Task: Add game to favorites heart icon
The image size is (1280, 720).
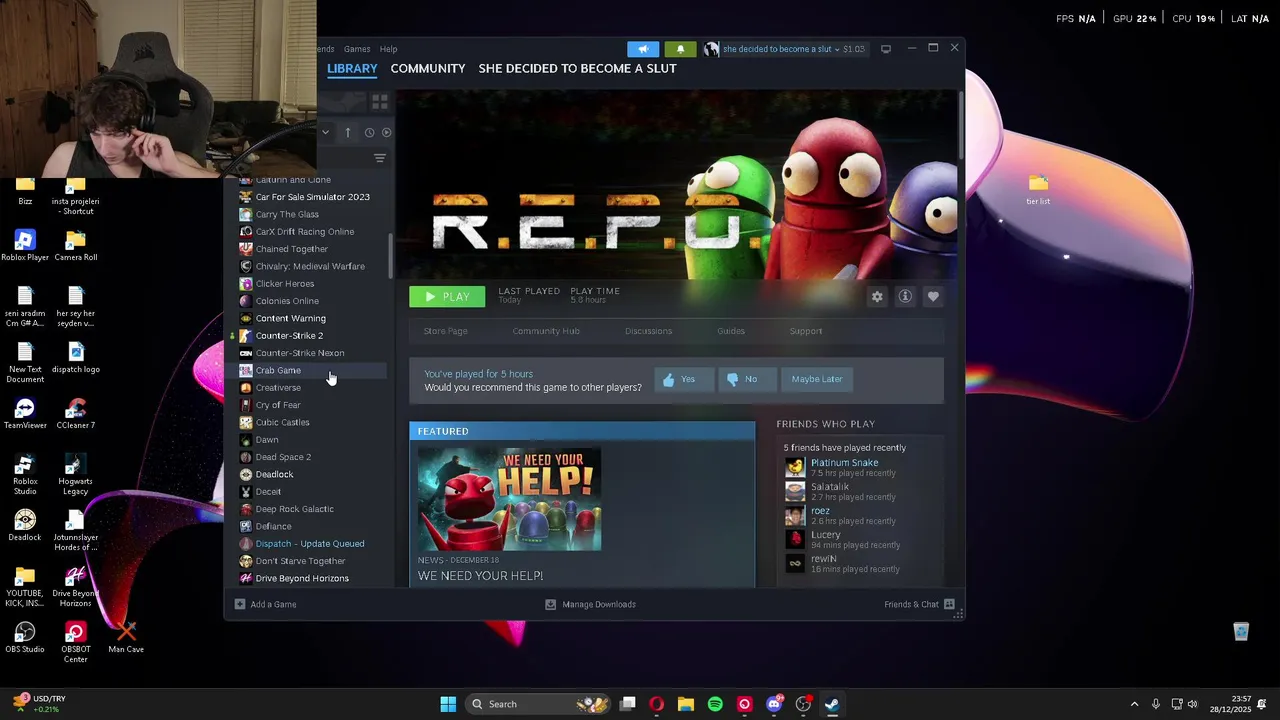Action: [933, 297]
